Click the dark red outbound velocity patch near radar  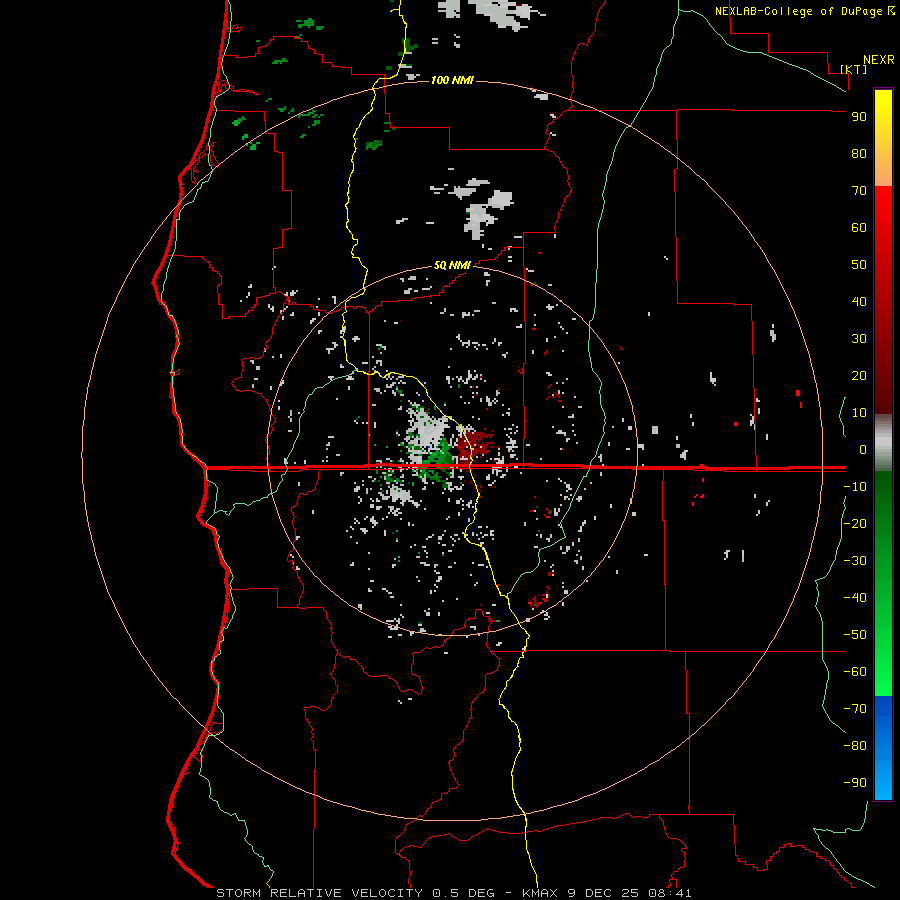pyautogui.click(x=474, y=444)
